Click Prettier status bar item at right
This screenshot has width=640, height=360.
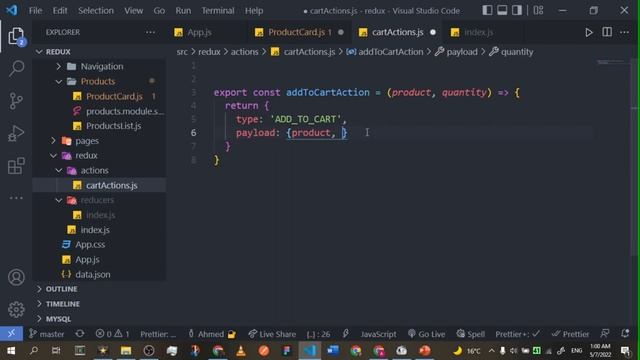click(570, 334)
